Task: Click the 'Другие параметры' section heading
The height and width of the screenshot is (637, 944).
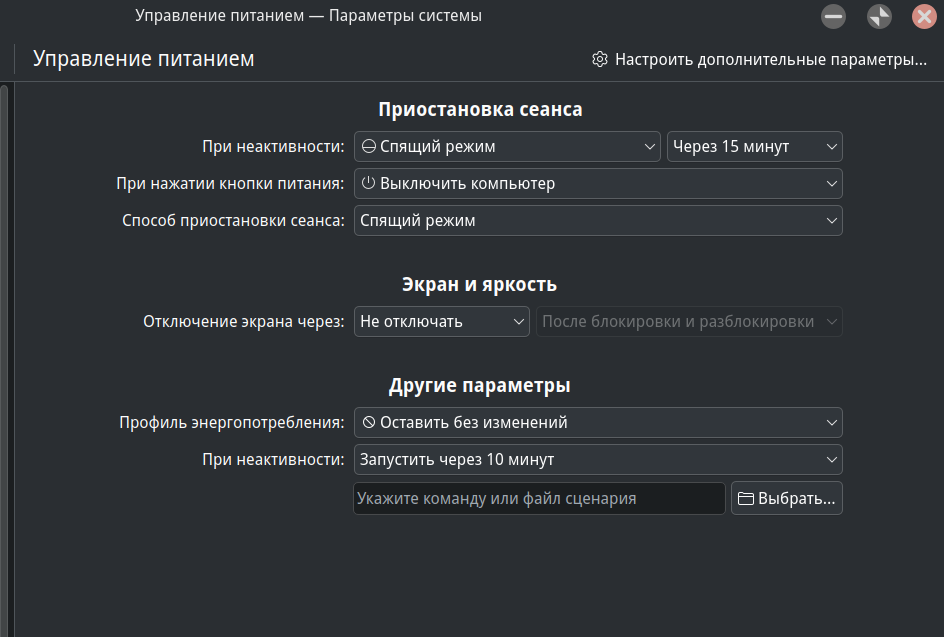Action: pyautogui.click(x=479, y=385)
